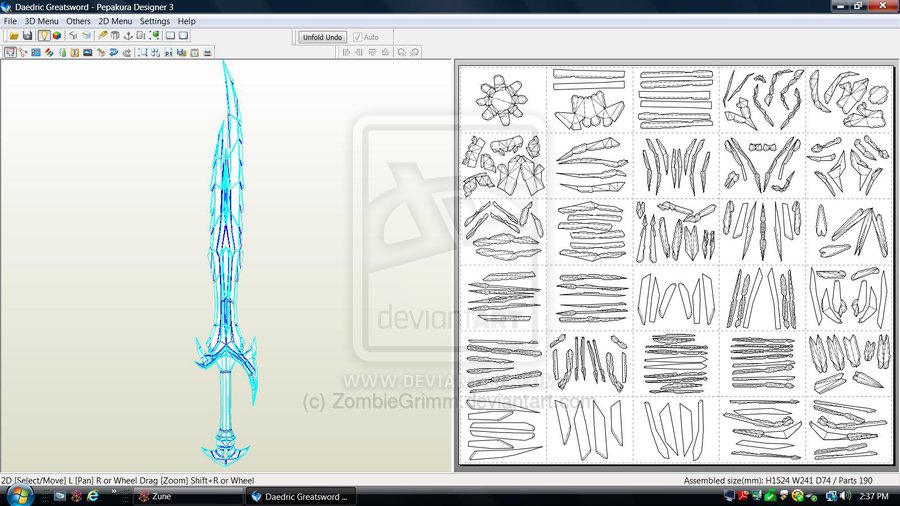Save the project with the floppy disk icon

27,36
